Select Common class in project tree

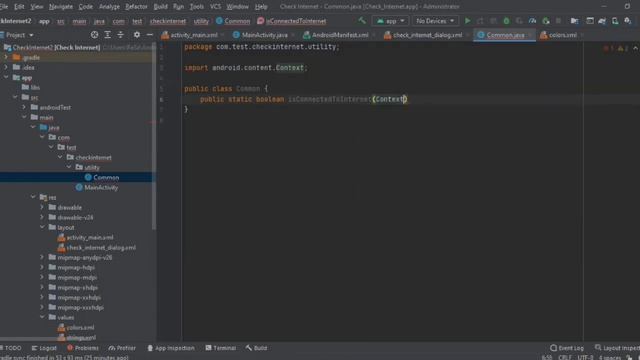pos(106,177)
